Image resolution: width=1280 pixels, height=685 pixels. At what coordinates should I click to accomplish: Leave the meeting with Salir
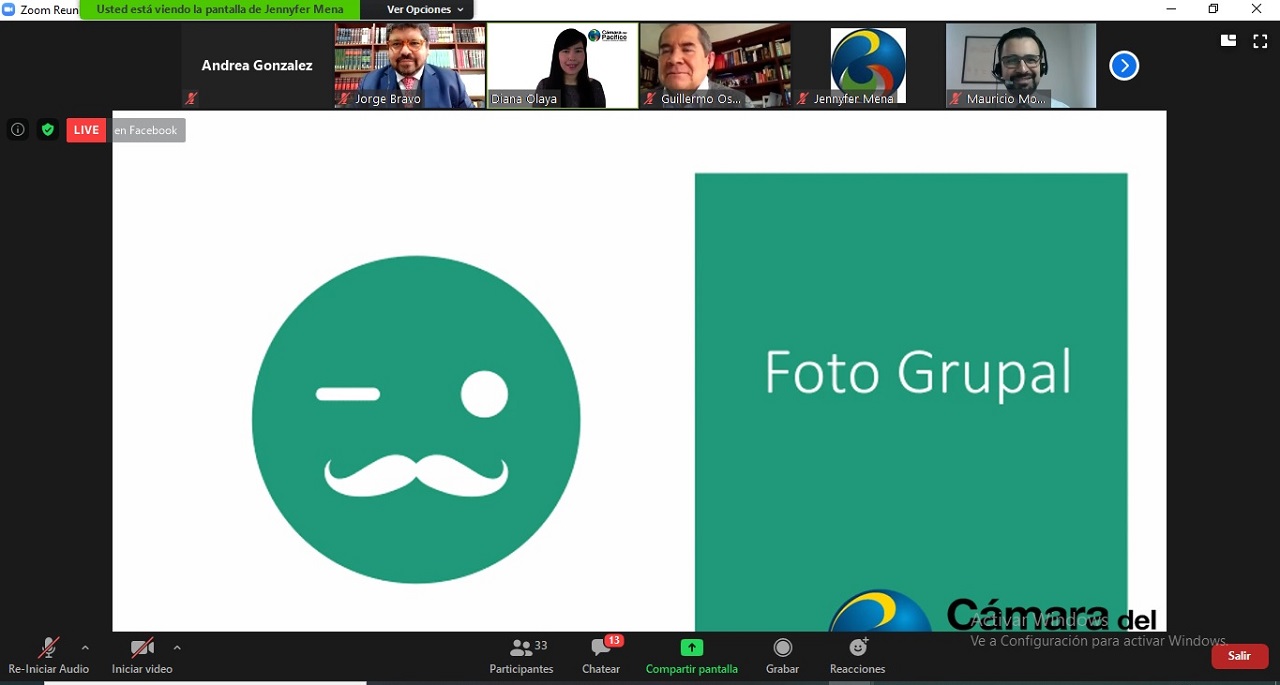point(1240,656)
